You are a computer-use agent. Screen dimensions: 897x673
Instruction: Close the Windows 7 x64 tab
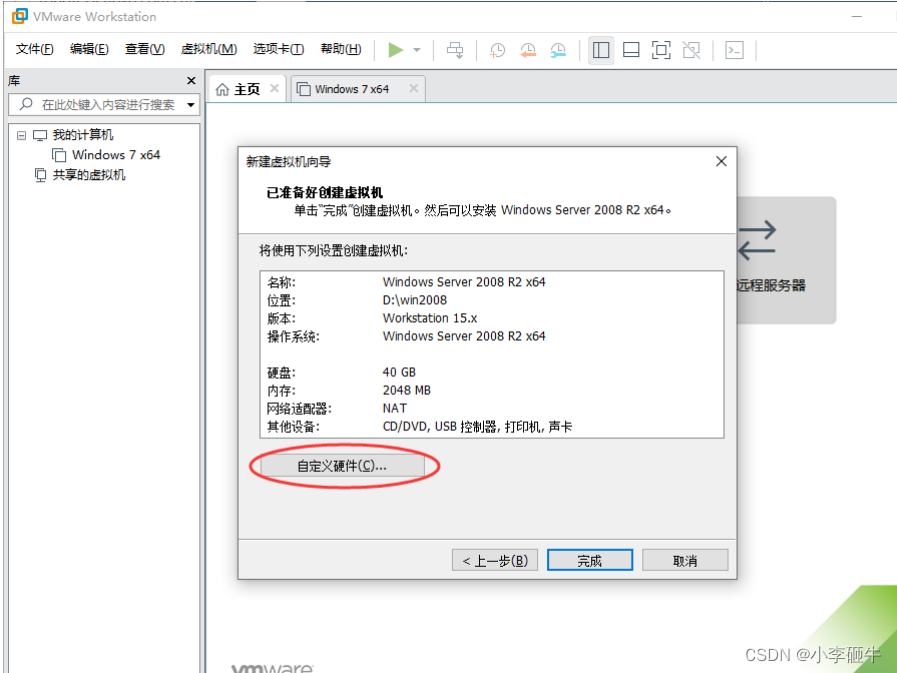[413, 88]
